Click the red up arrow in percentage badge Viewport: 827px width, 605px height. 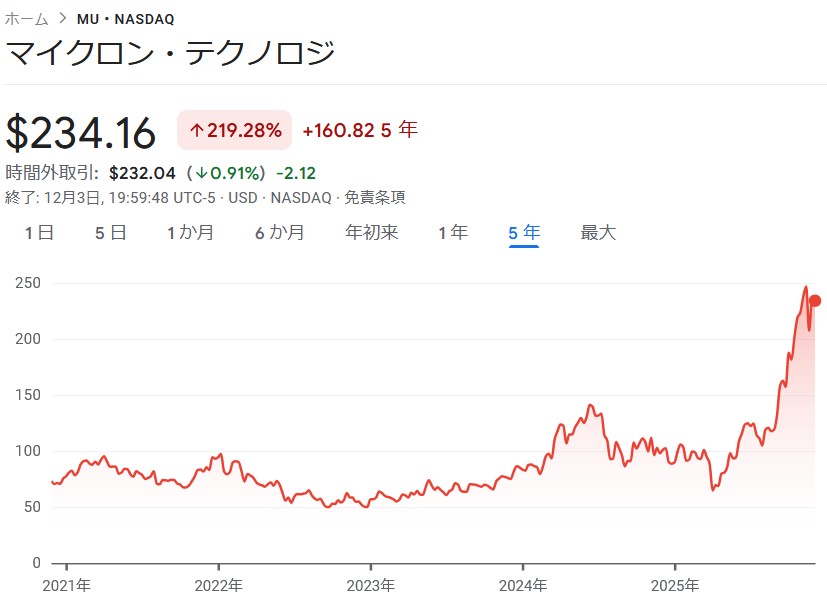[196, 131]
